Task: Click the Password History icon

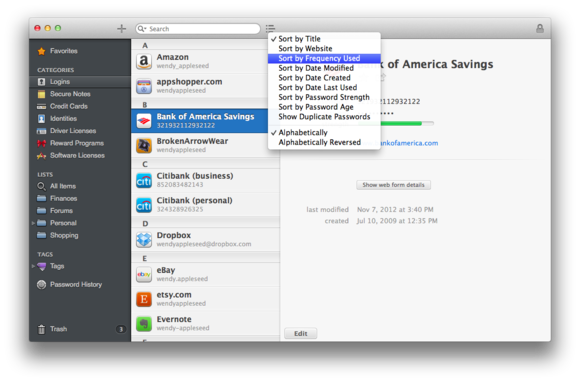Action: coord(41,284)
